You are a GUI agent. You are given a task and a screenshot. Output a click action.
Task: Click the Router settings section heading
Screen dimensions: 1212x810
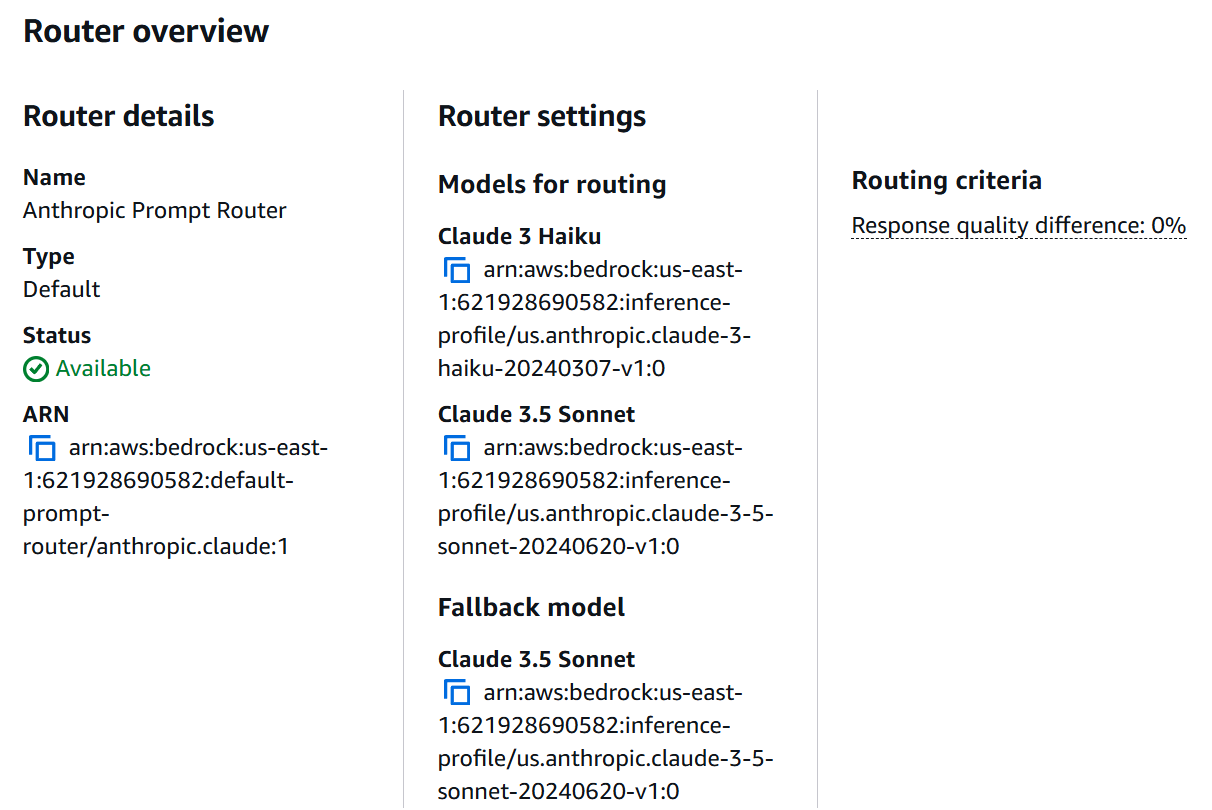pos(541,116)
